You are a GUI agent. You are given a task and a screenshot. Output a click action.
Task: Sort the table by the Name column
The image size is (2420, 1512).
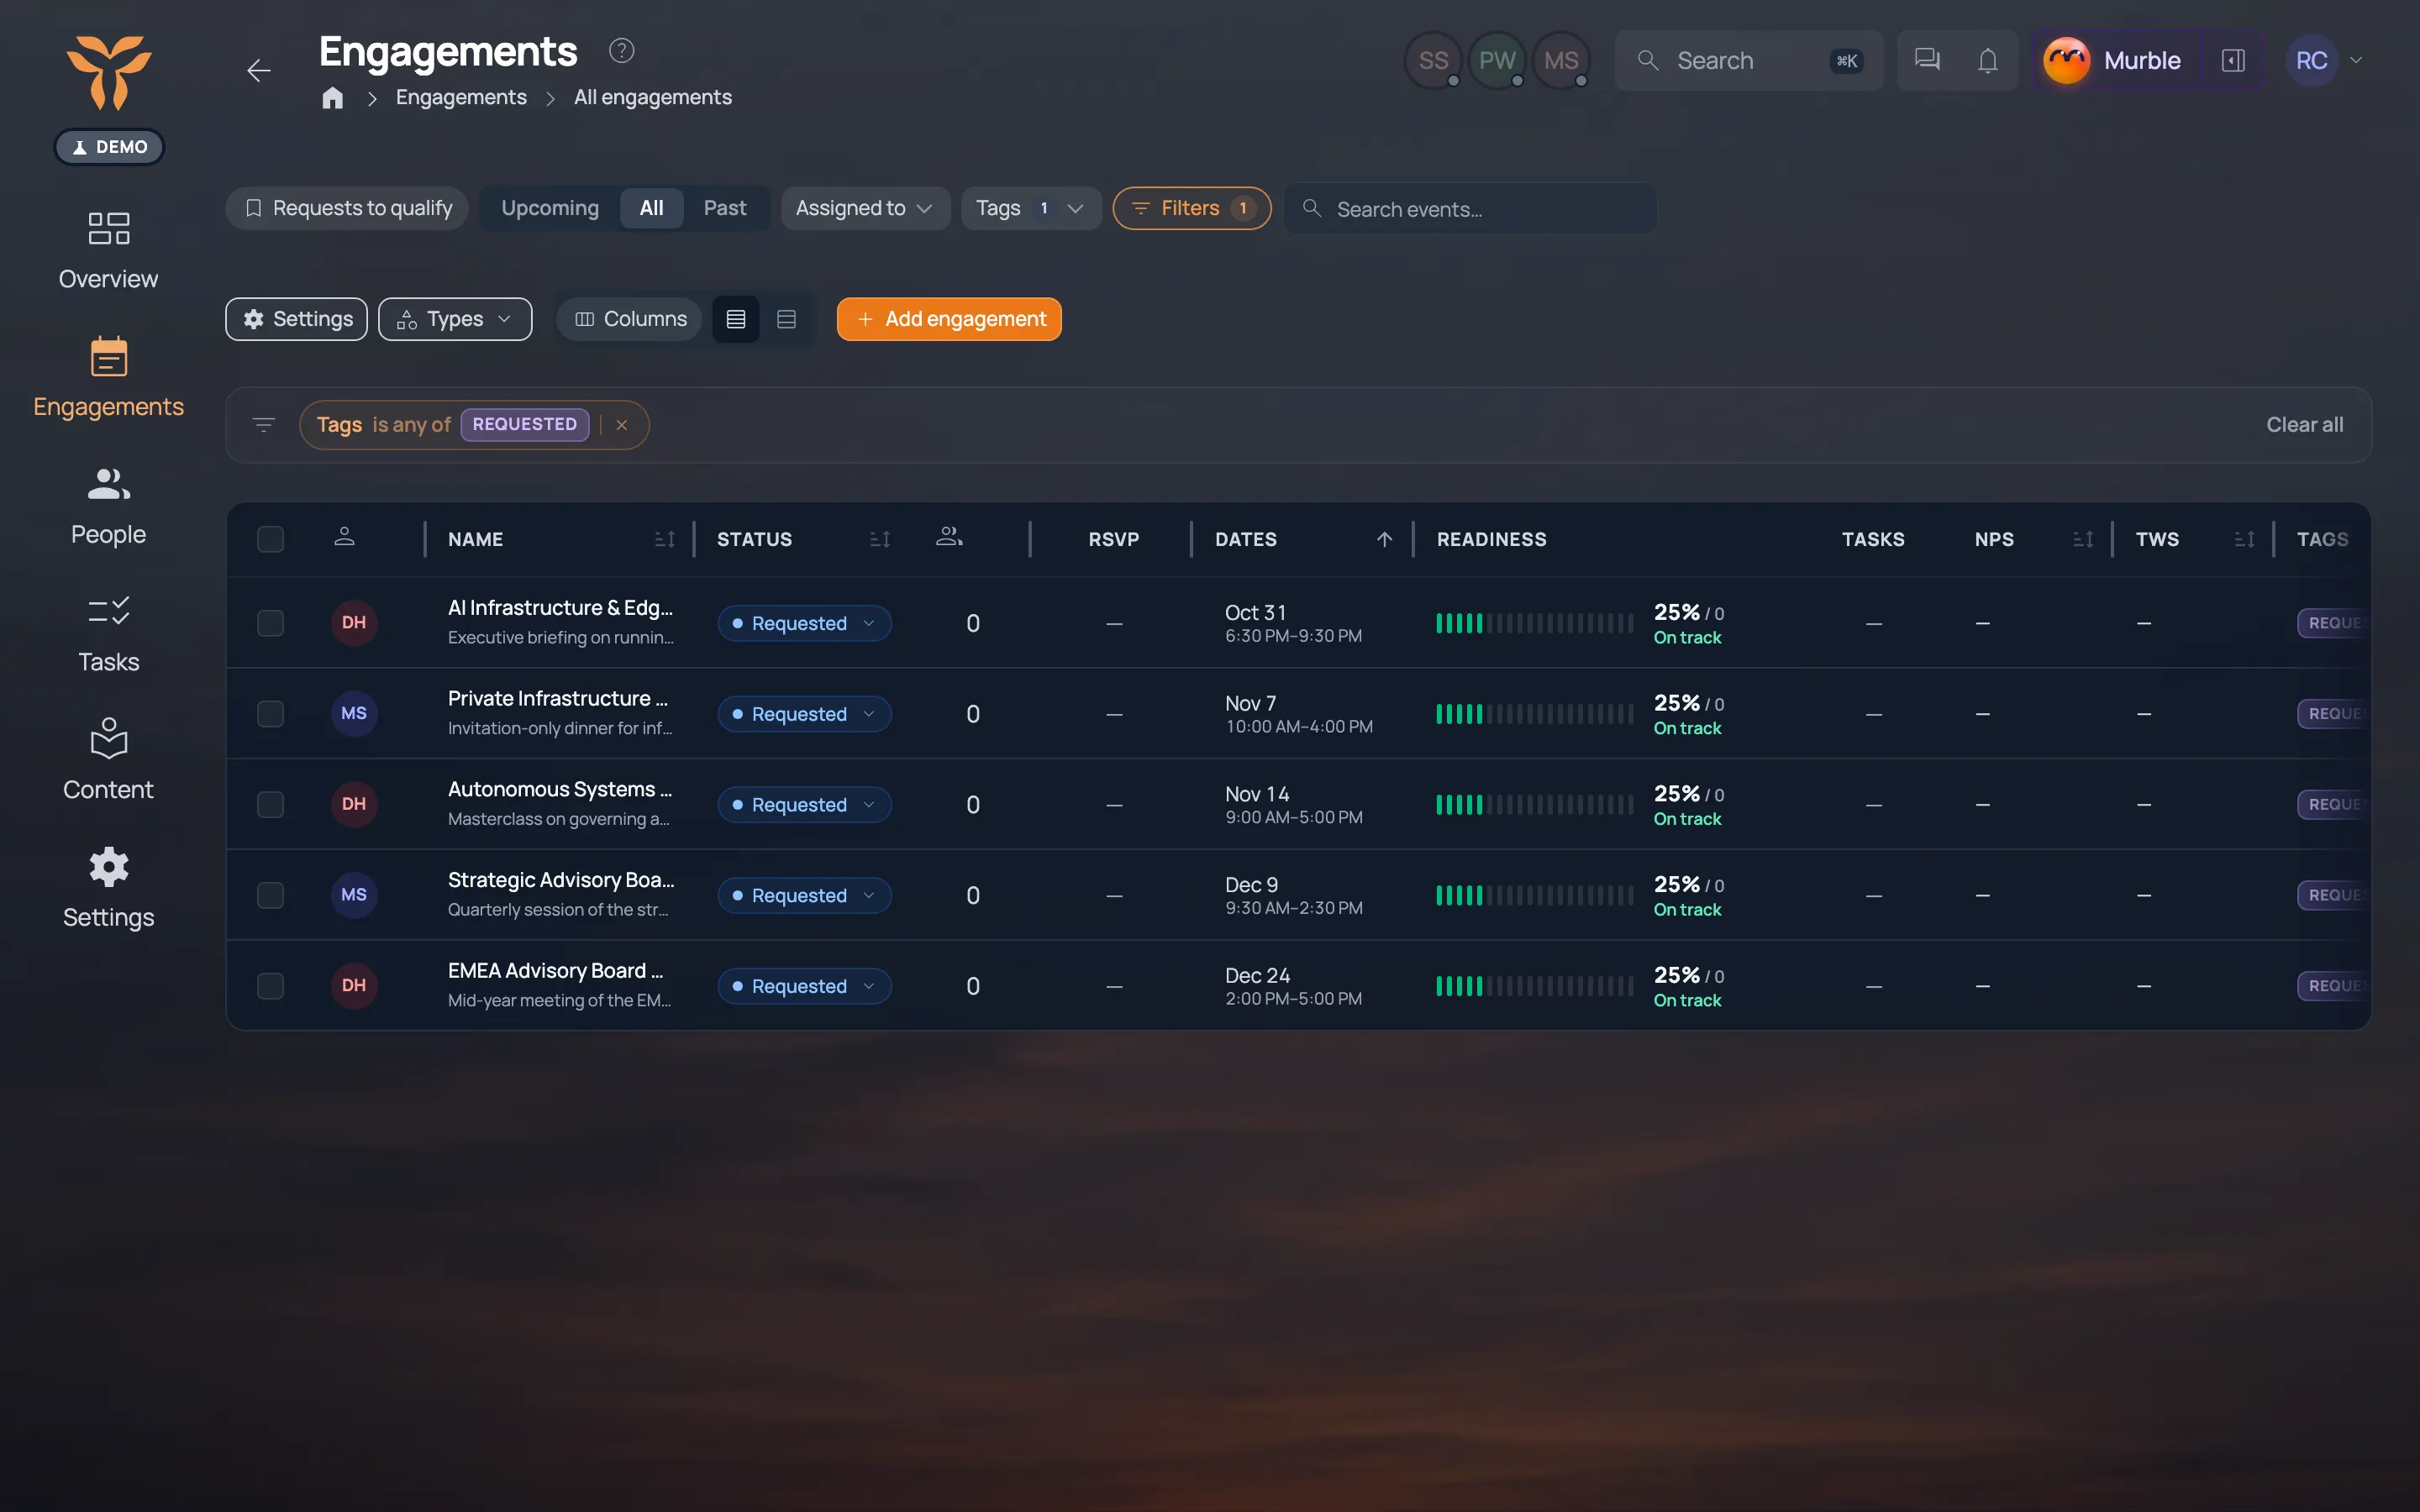pos(665,539)
